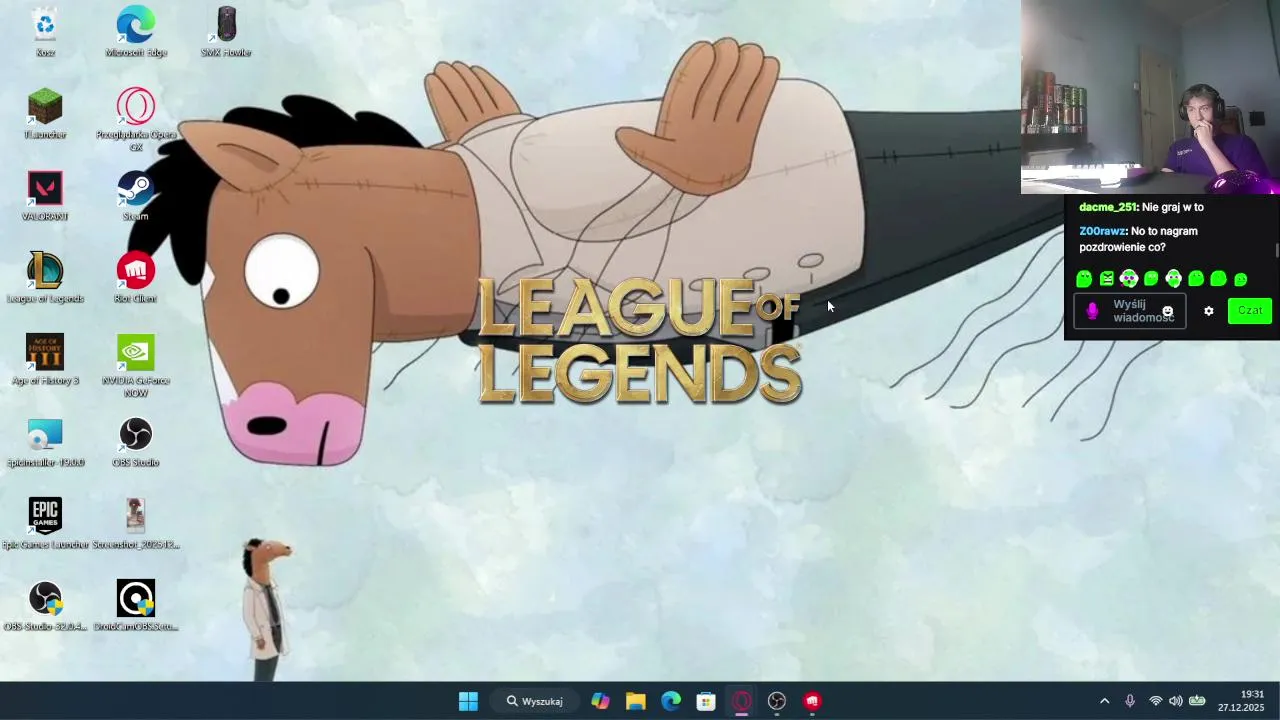Switch to OBS Studio on the taskbar
Viewport: 1280px width, 720px height.
click(777, 701)
